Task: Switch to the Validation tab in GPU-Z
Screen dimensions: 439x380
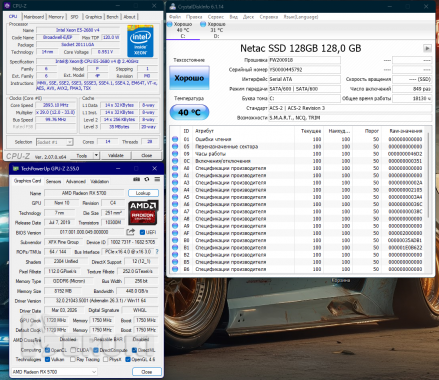Action: point(99,181)
